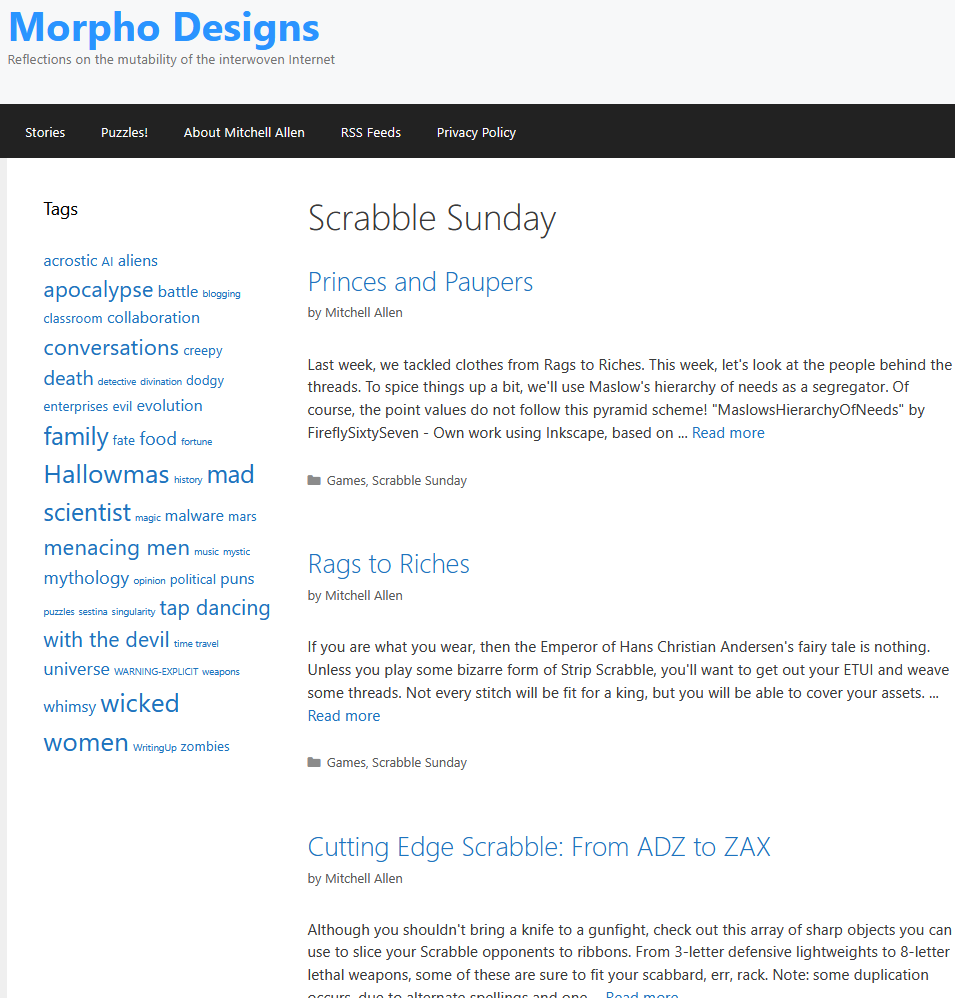Open the Privacy Policy page
This screenshot has height=998, width=955.
(x=476, y=132)
